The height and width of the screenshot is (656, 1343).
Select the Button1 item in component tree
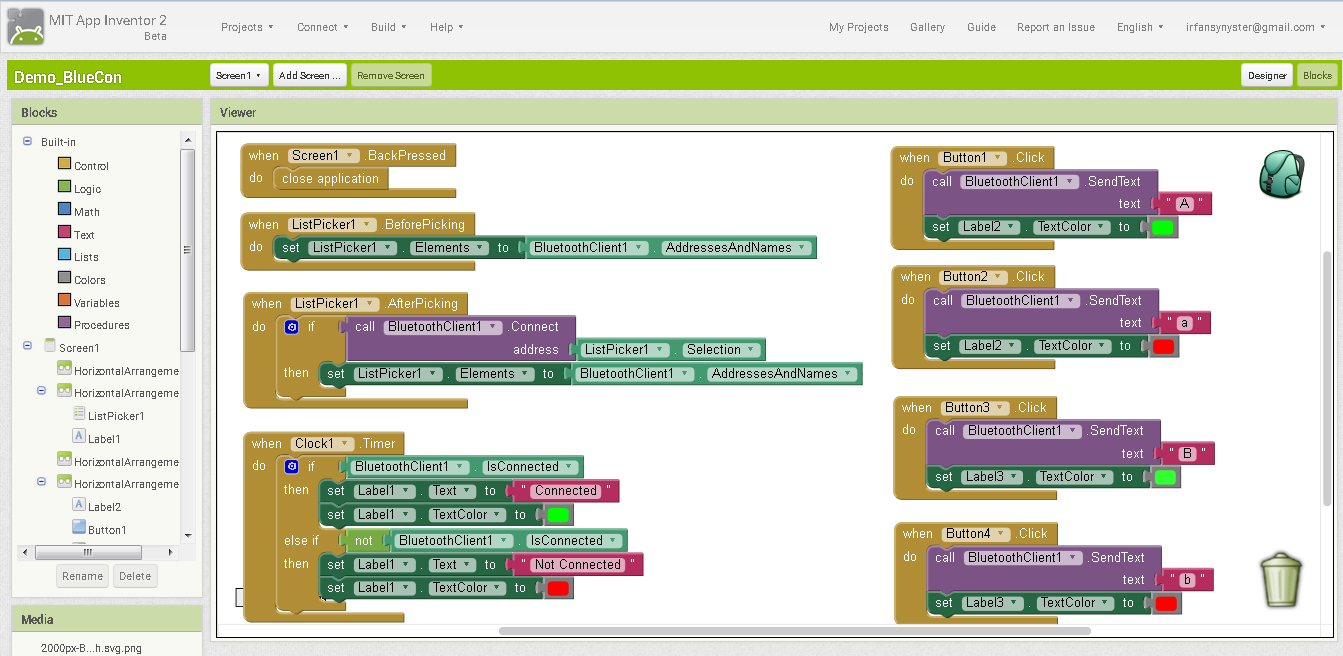(x=107, y=529)
